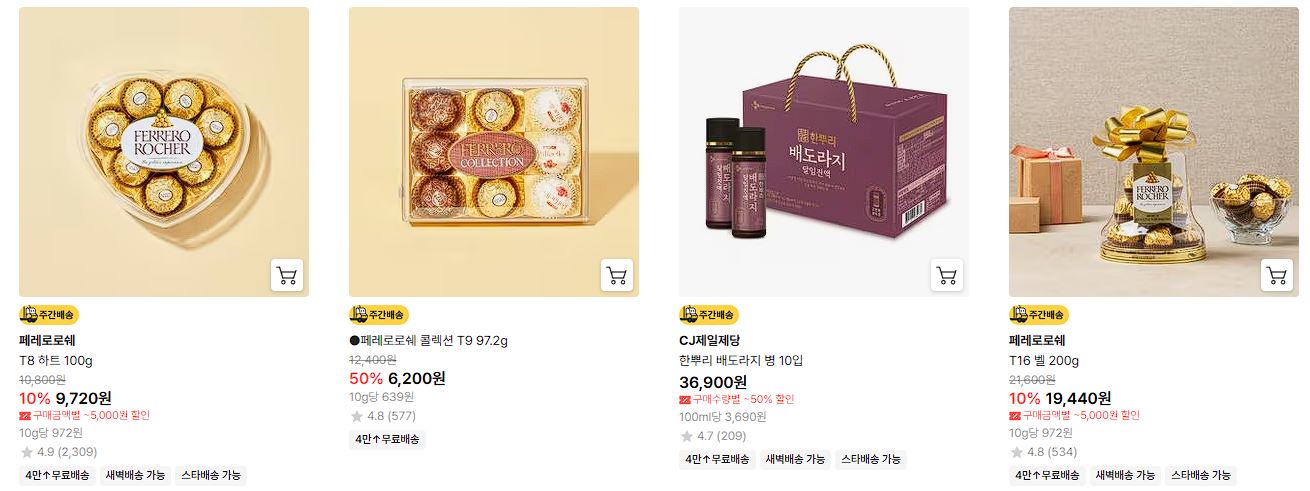Image resolution: width=1310 pixels, height=491 pixels.
Task: Add Ferrero Rocher T8 heart to cart
Action: (287, 275)
